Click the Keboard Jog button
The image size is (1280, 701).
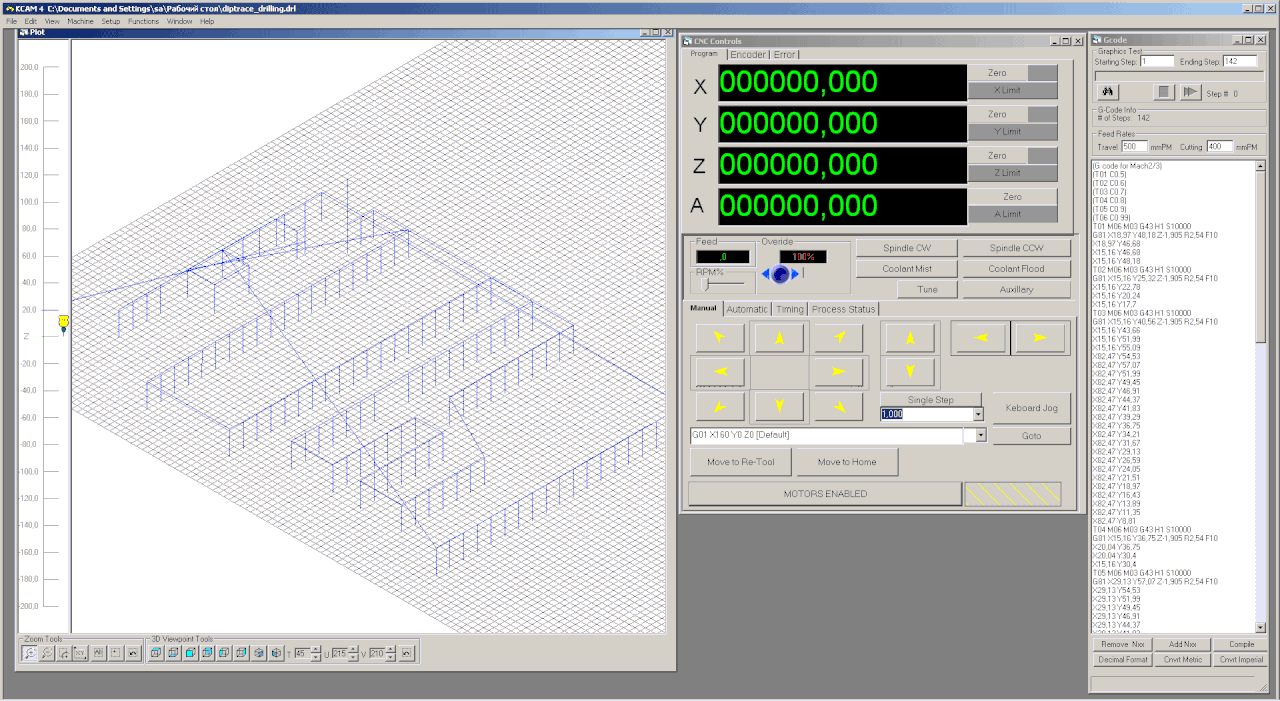[1031, 408]
